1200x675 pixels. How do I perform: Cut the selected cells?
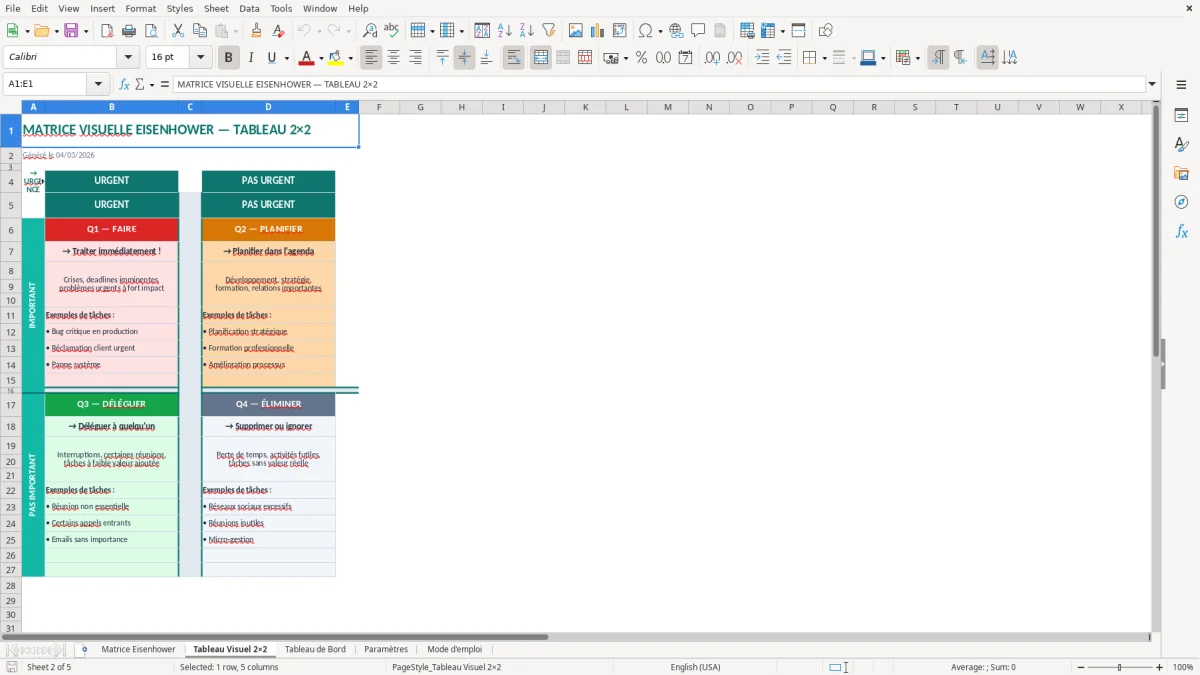point(178,31)
